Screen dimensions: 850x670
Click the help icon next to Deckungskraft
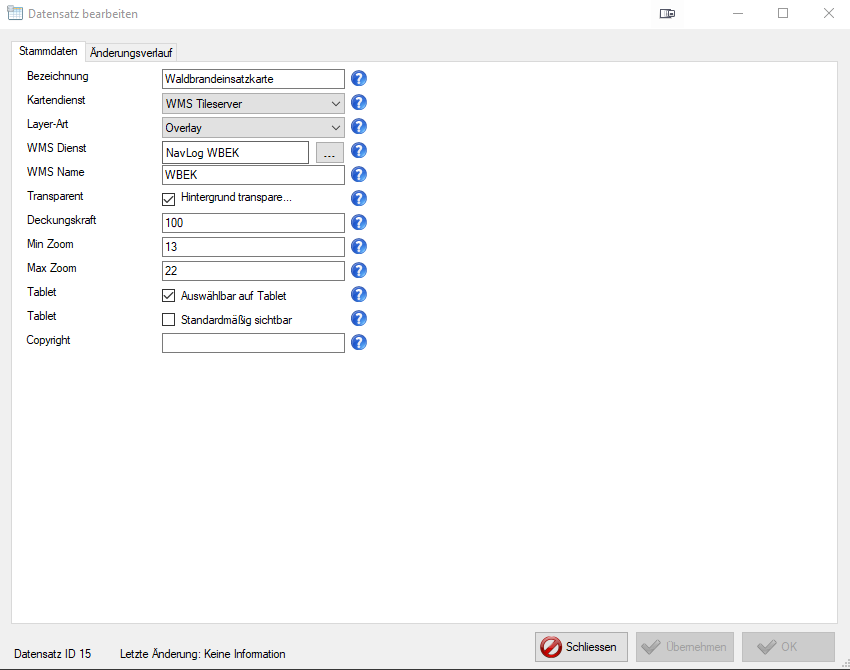tap(358, 222)
